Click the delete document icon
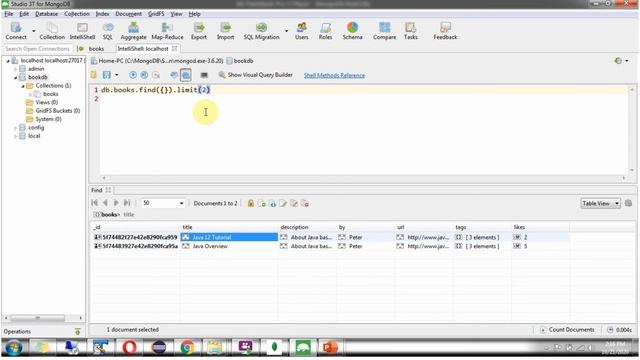This screenshot has width=640, height=360. tap(304, 203)
